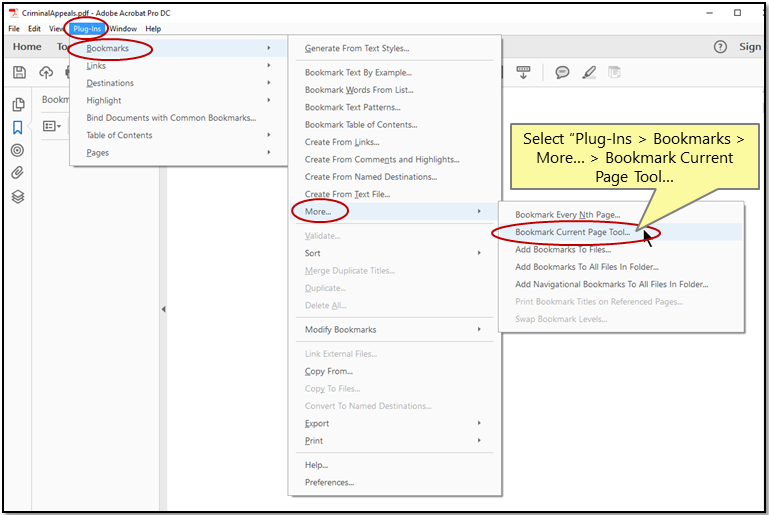This screenshot has height=515, width=769.
Task: Click the Save file icon
Action: point(19,73)
